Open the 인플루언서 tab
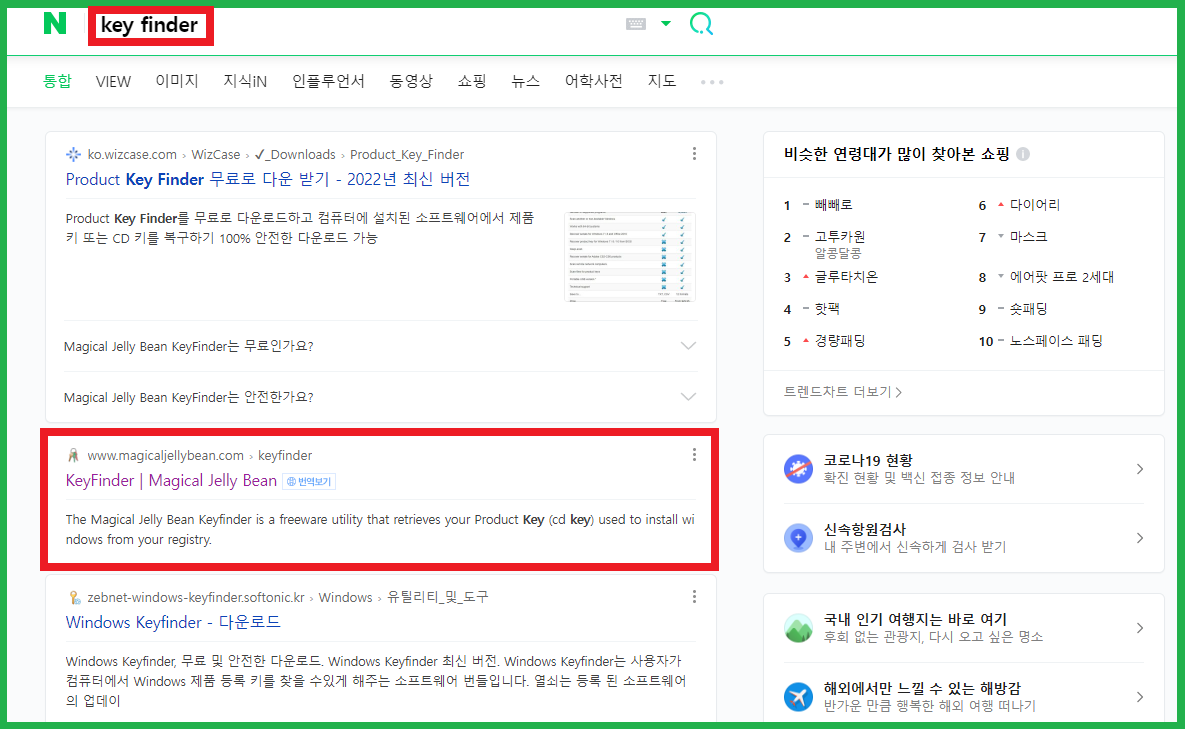1185x729 pixels. coord(328,81)
